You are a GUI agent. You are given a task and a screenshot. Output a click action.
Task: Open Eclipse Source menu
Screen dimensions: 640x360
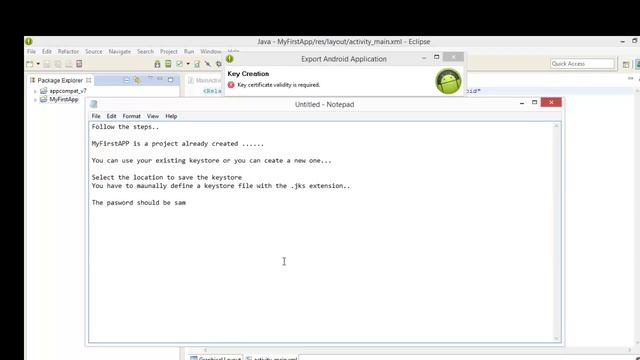coord(93,51)
